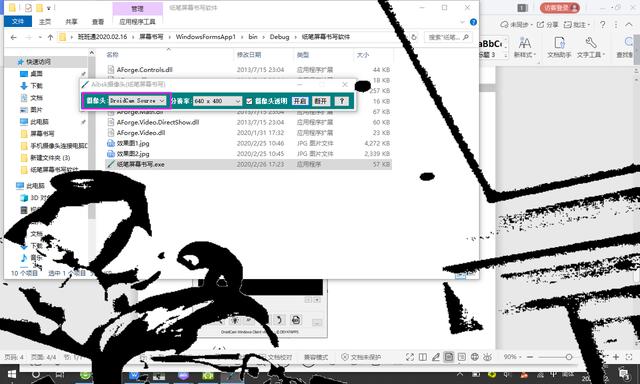Click the WPS help question mark
640x384 pixels.
[x=603, y=25]
